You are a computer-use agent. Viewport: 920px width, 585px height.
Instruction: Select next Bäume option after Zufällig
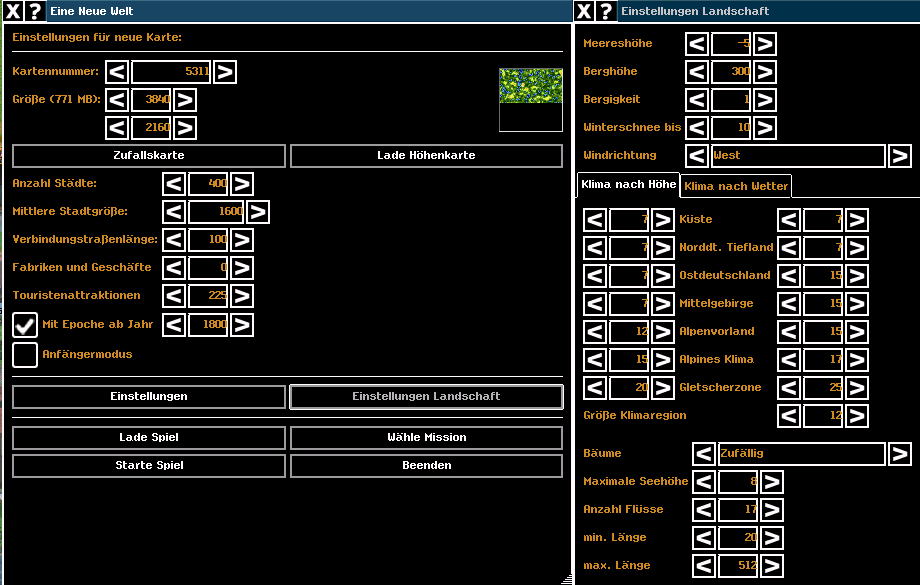(899, 454)
